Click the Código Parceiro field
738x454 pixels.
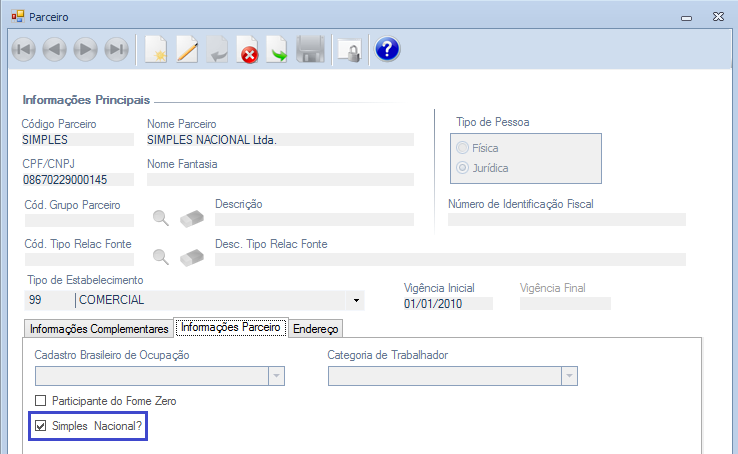pyautogui.click(x=78, y=140)
